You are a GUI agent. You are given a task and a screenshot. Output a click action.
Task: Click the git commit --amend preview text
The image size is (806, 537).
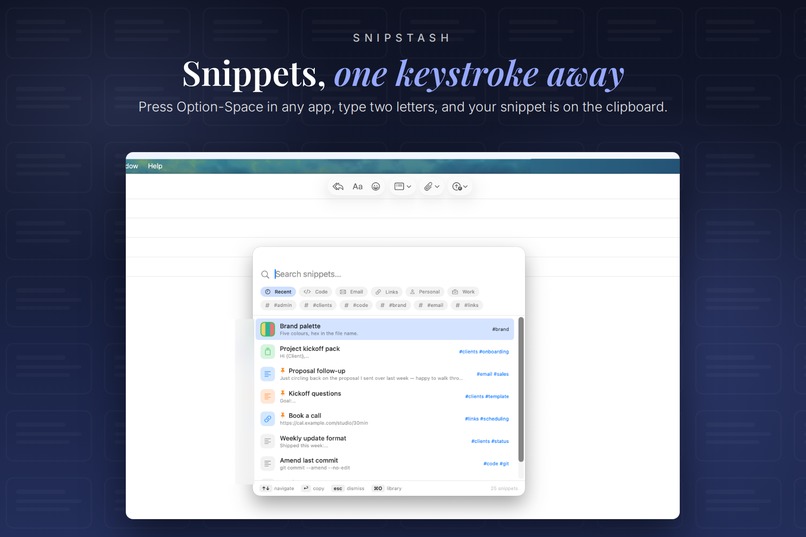click(x=315, y=468)
